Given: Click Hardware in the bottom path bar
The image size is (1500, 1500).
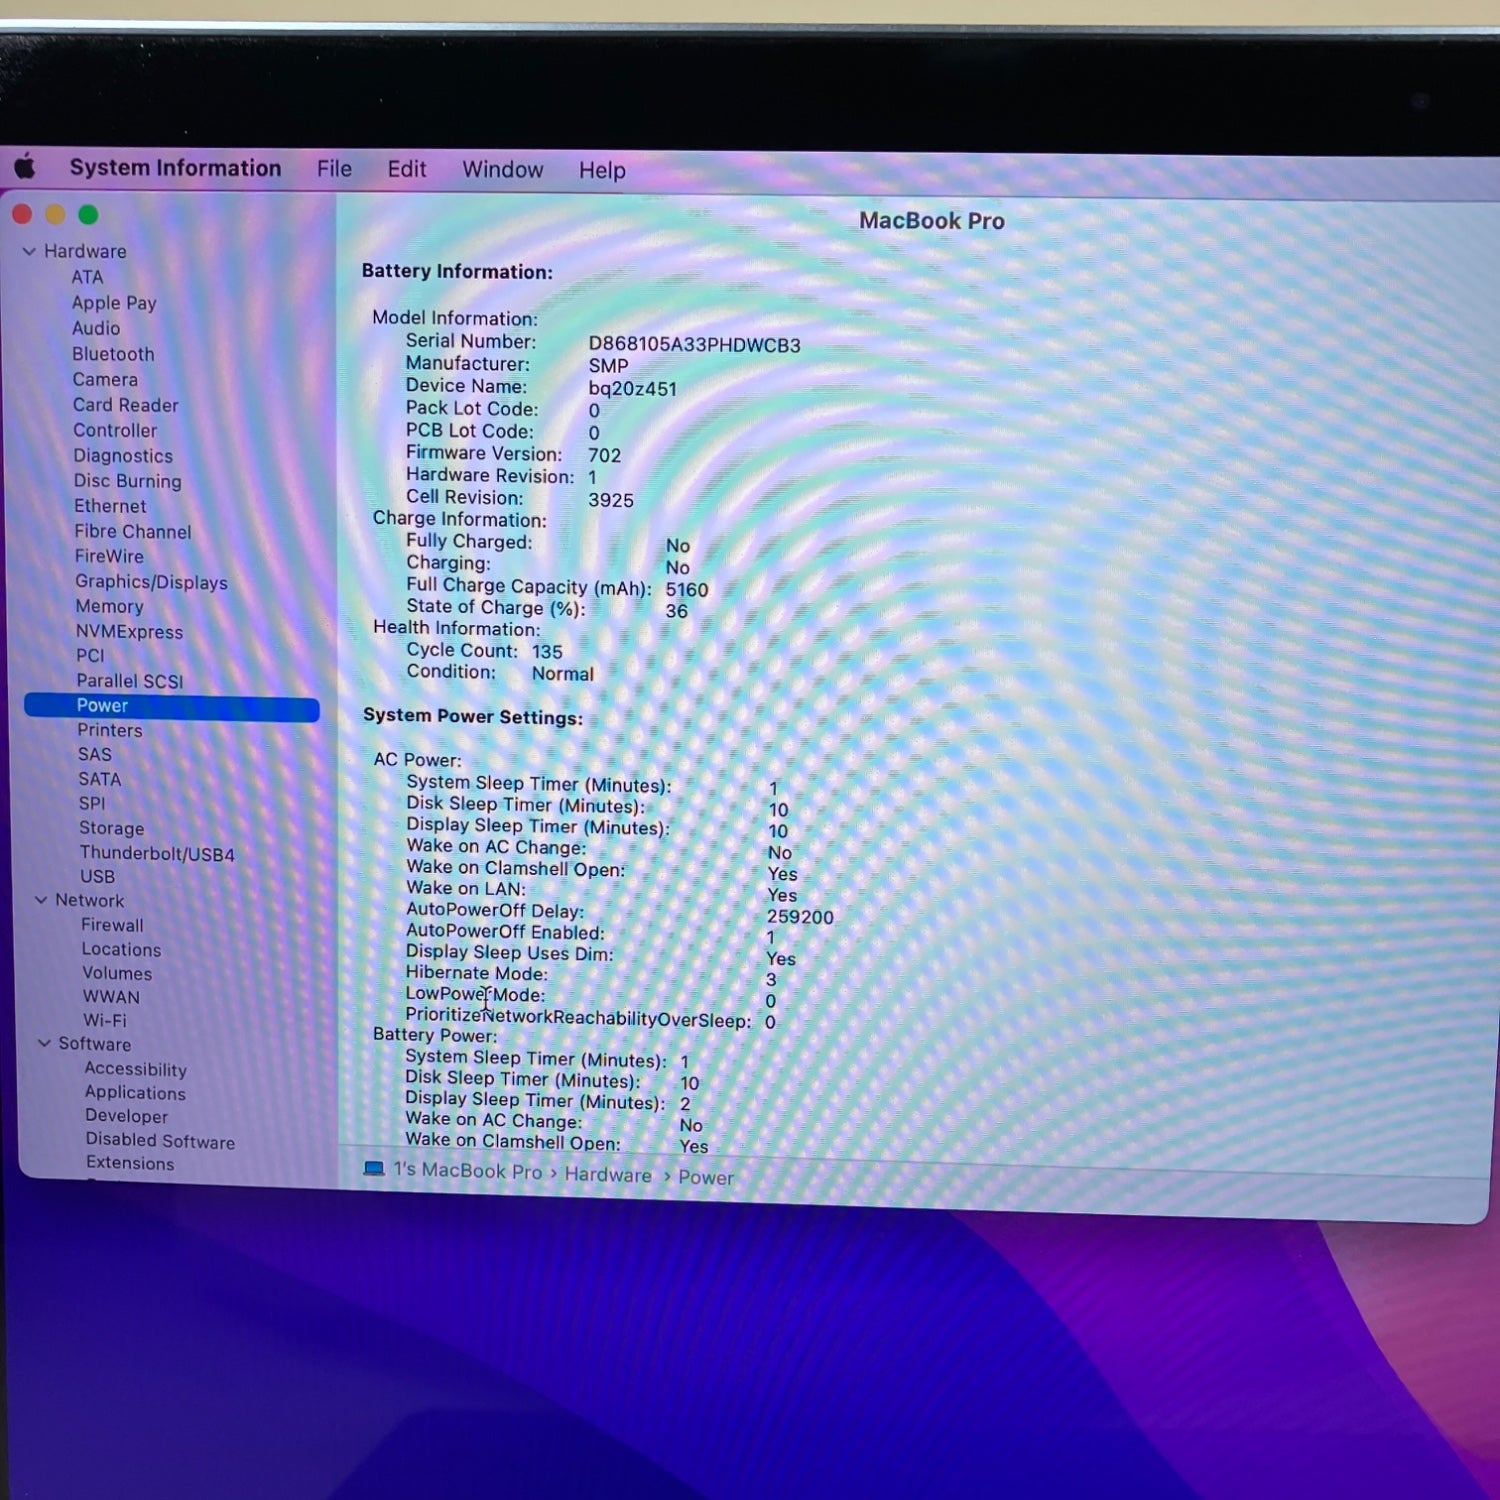Looking at the screenshot, I should tap(608, 1175).
